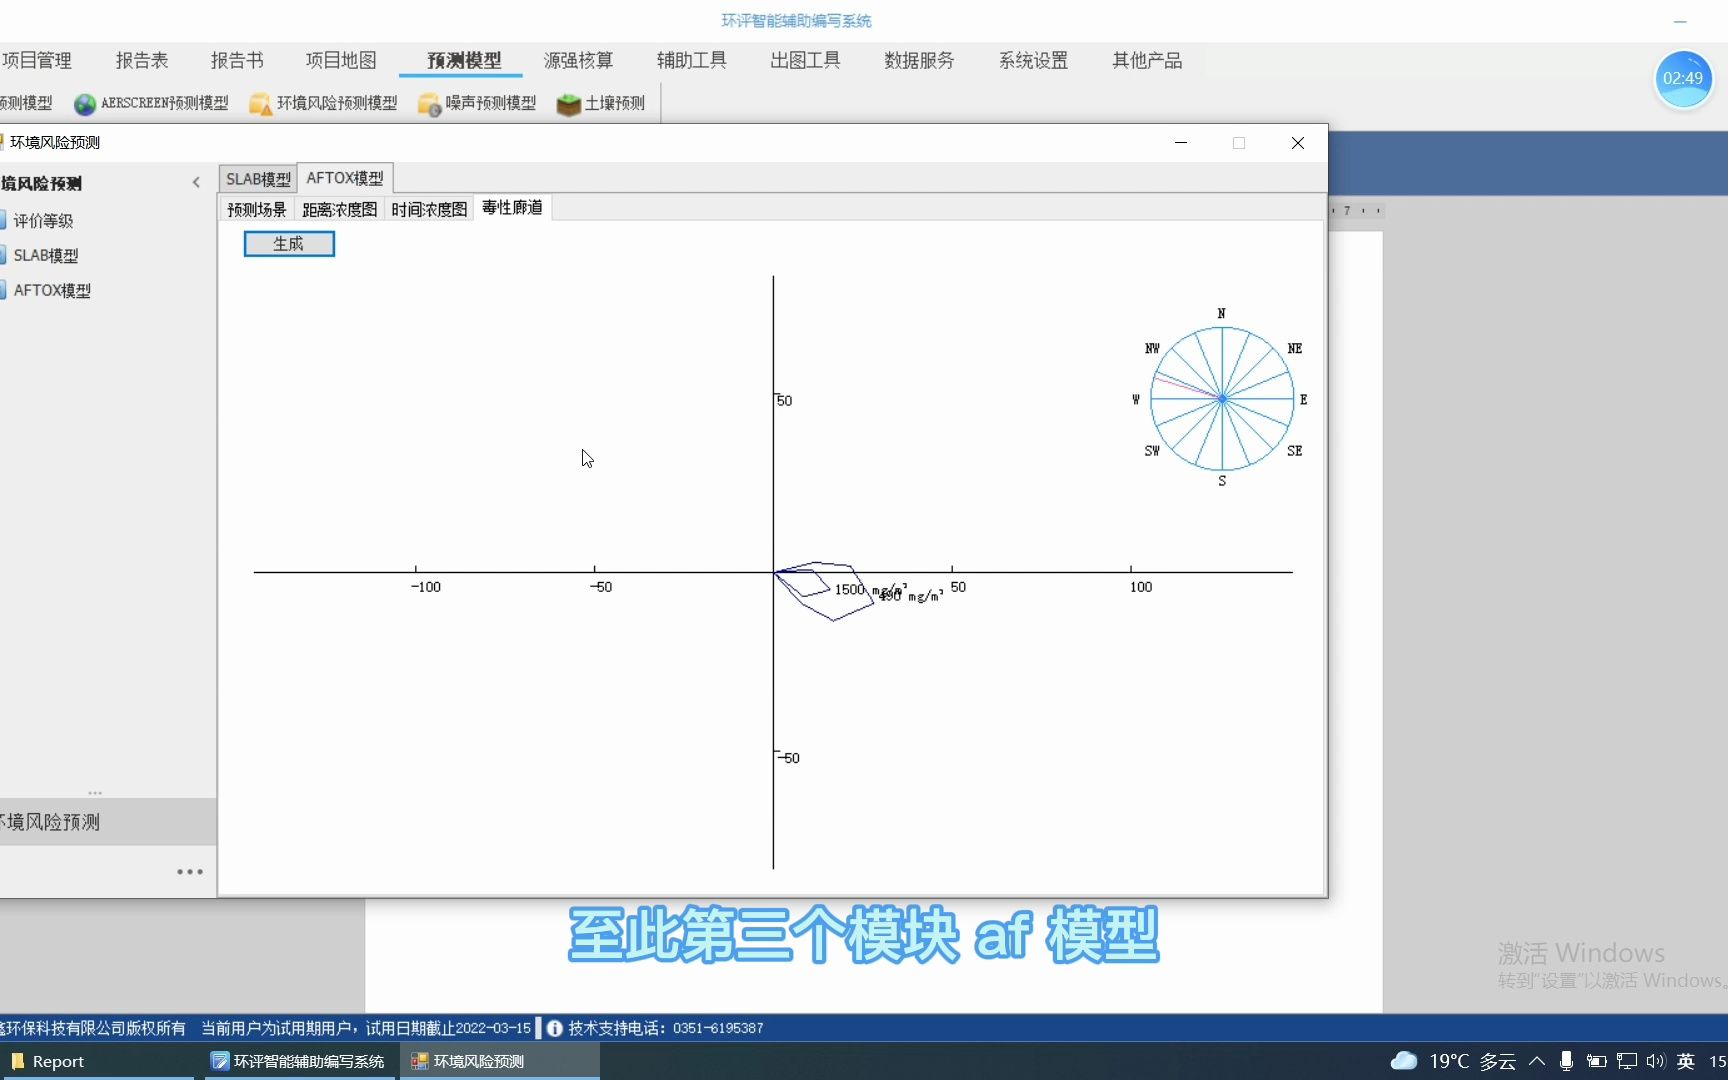Screen dimensions: 1728x1080
Task: Show hidden tray icons via the up arrow
Action: click(x=1536, y=1061)
